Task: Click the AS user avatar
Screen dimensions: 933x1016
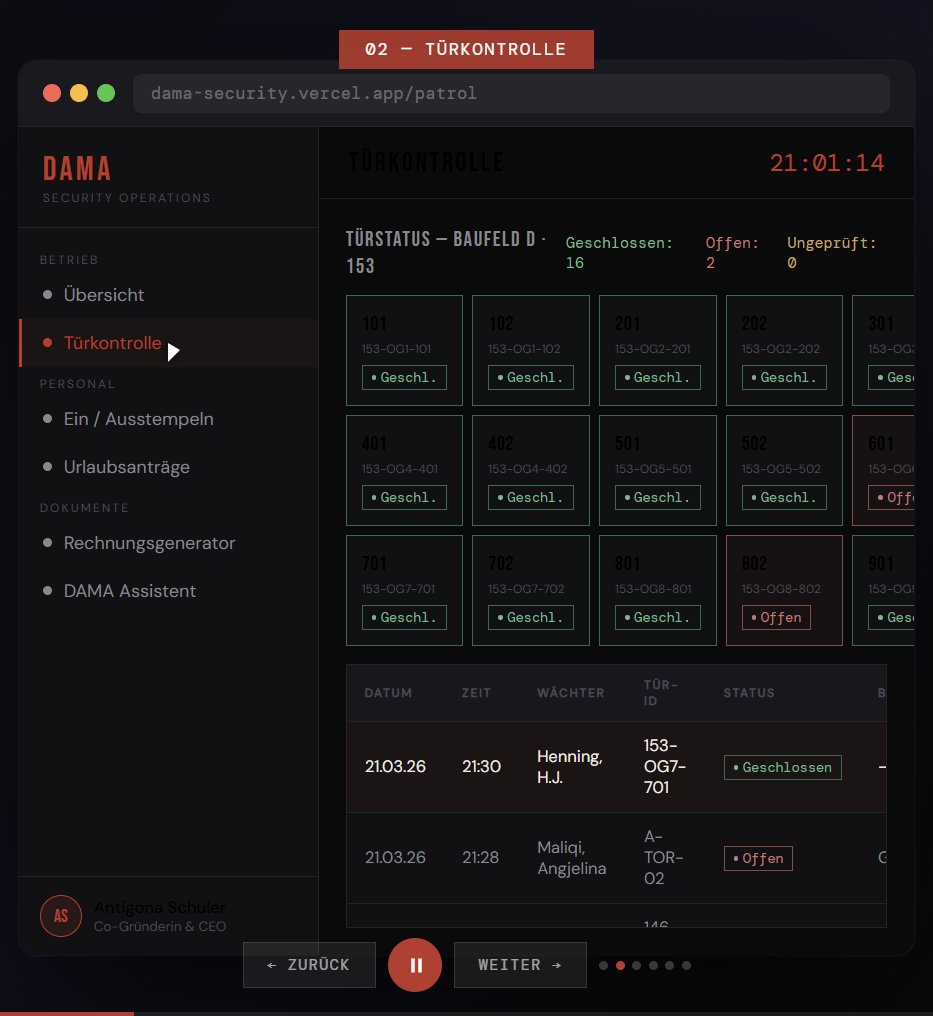Action: 61,916
